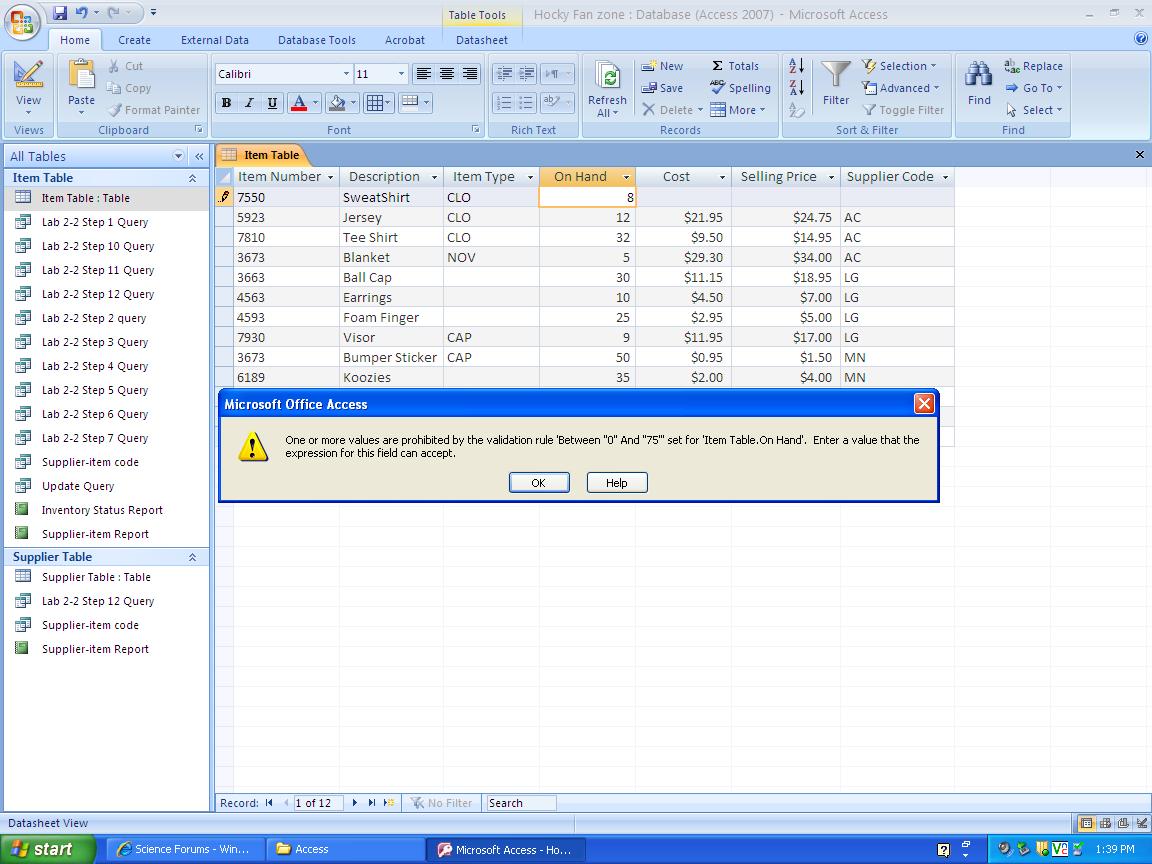Click the current record number box

click(318, 803)
